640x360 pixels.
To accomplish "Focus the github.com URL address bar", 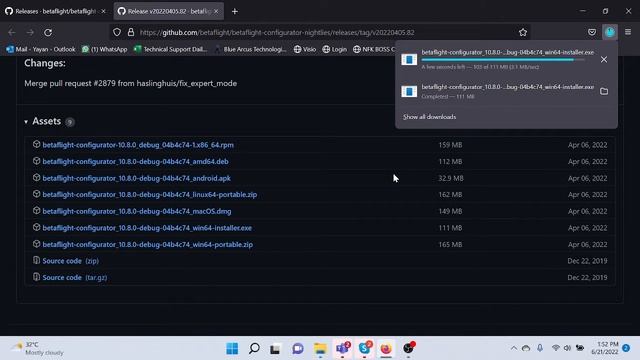I will point(320,32).
